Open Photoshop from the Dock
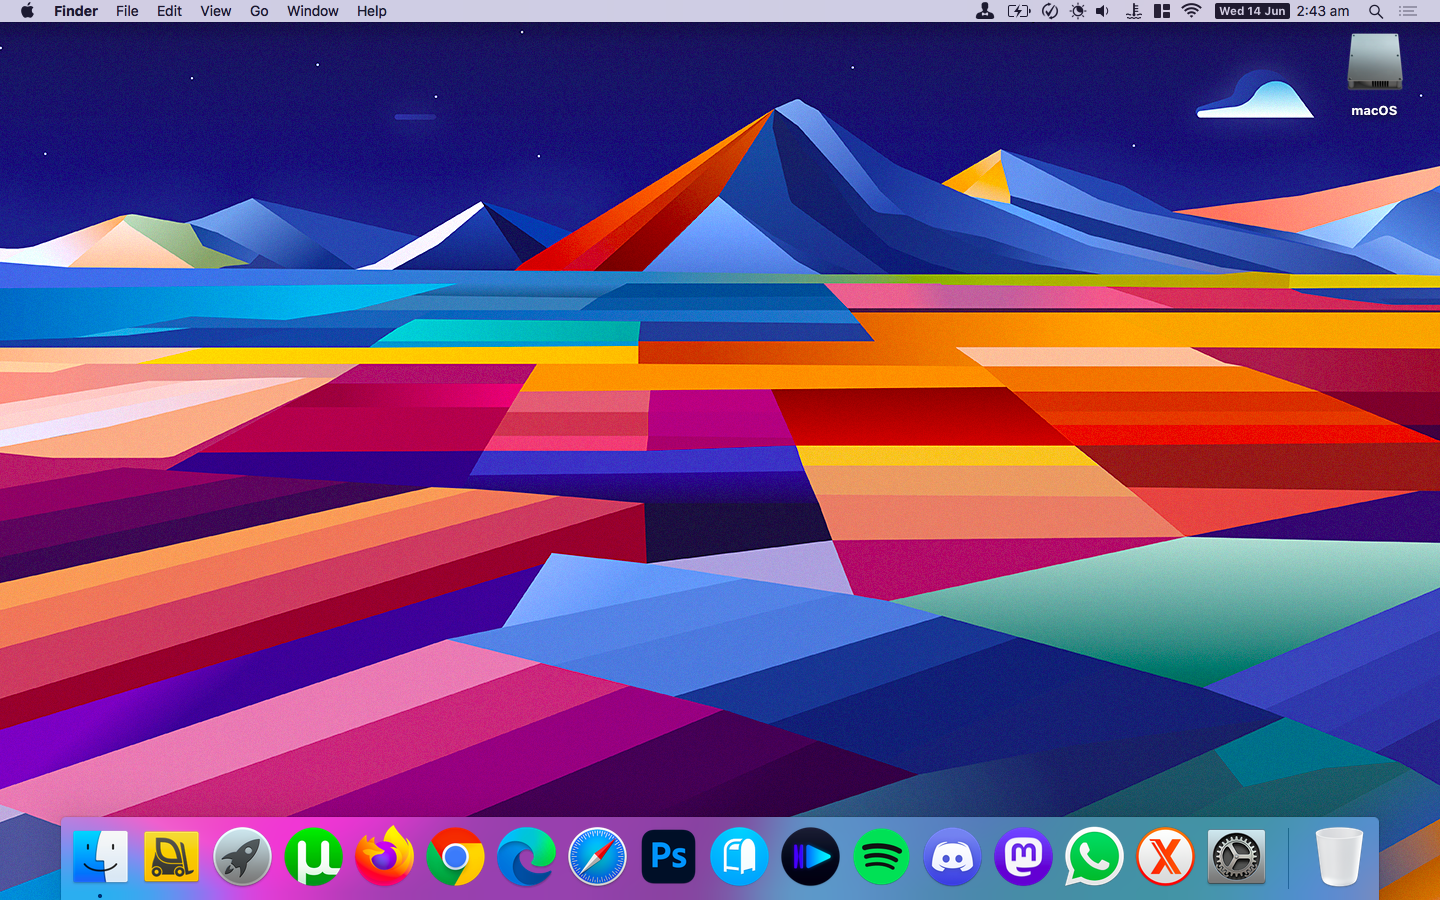This screenshot has height=900, width=1440. coord(668,857)
